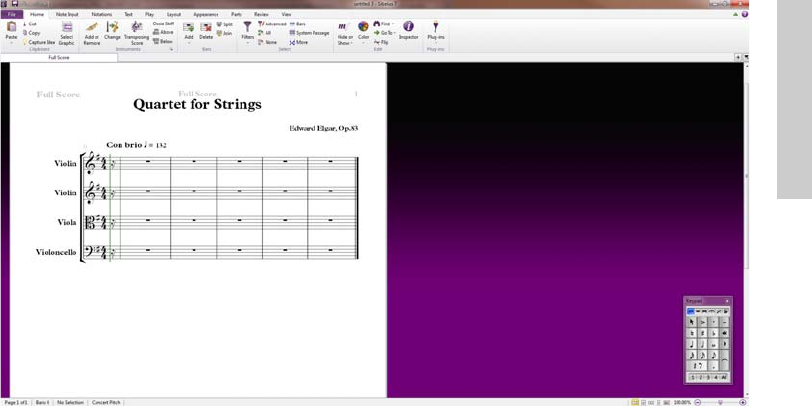Click zoom out minus button

click(698, 402)
